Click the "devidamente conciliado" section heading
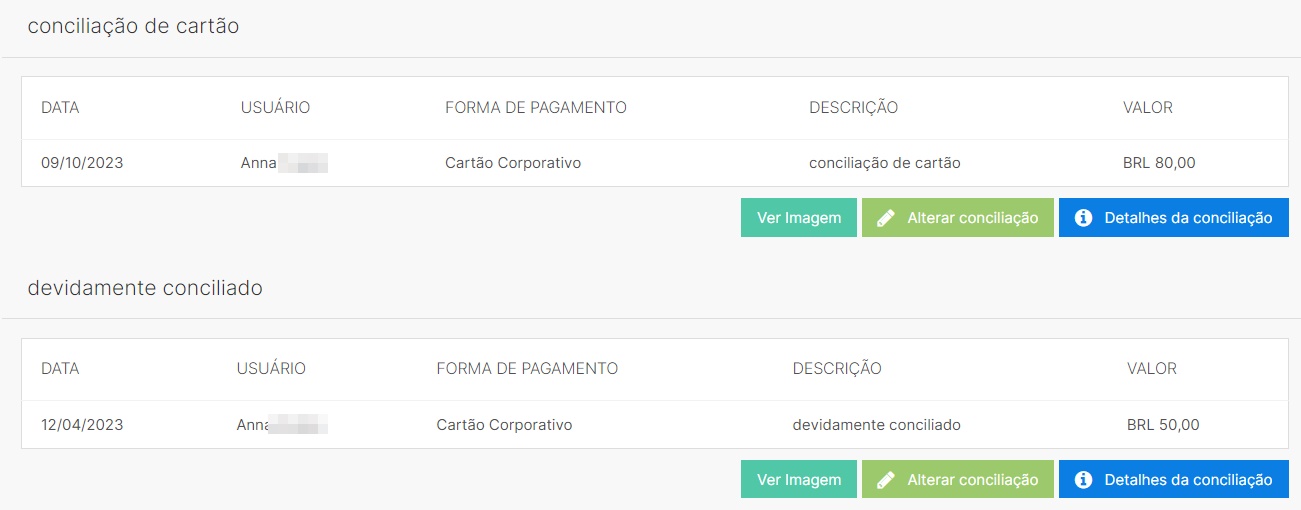 [145, 289]
